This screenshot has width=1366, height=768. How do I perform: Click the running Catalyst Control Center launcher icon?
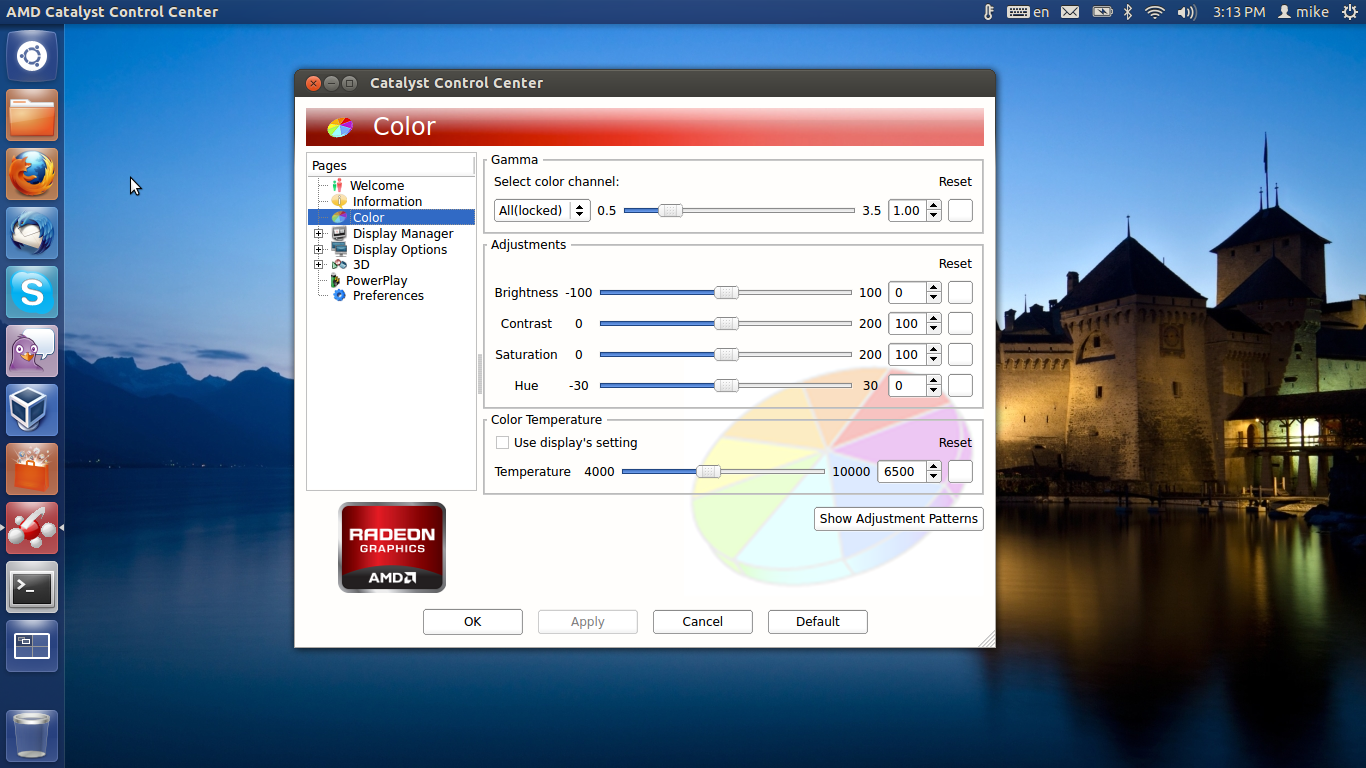click(x=32, y=528)
